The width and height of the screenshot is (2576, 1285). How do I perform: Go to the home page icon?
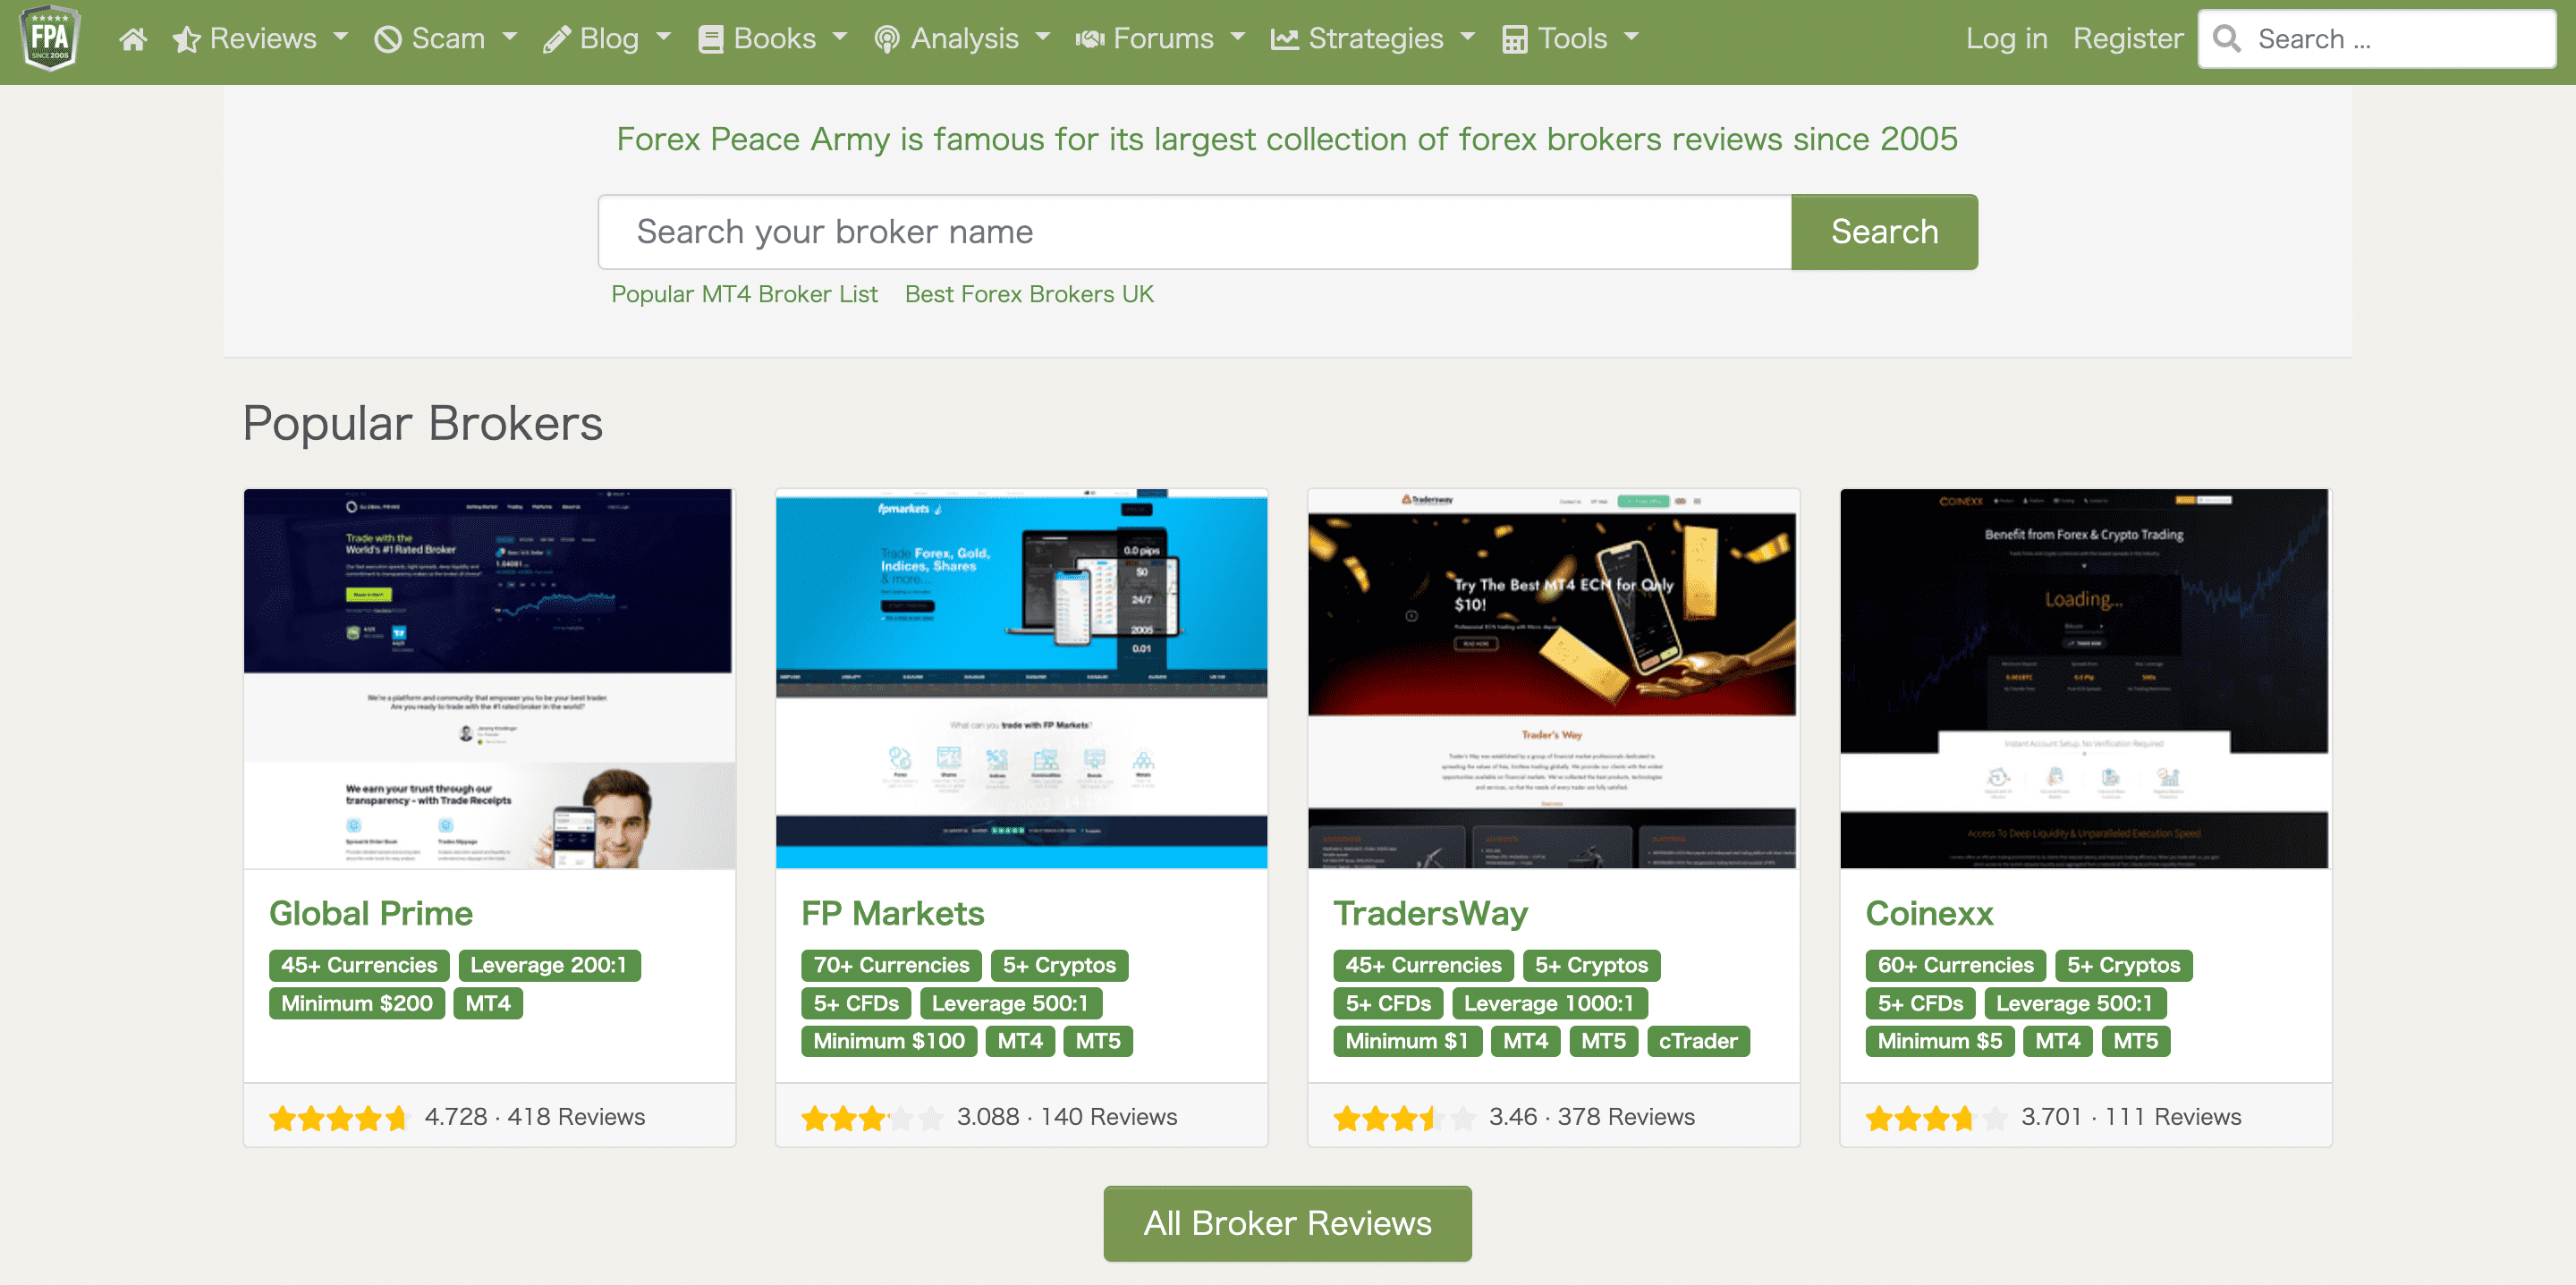(133, 39)
